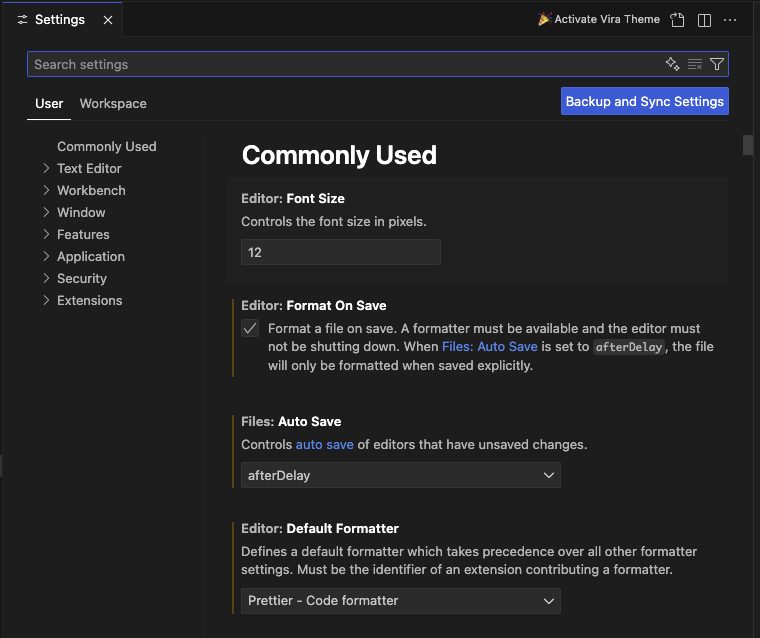Expand the Extensions tree section

[46, 300]
